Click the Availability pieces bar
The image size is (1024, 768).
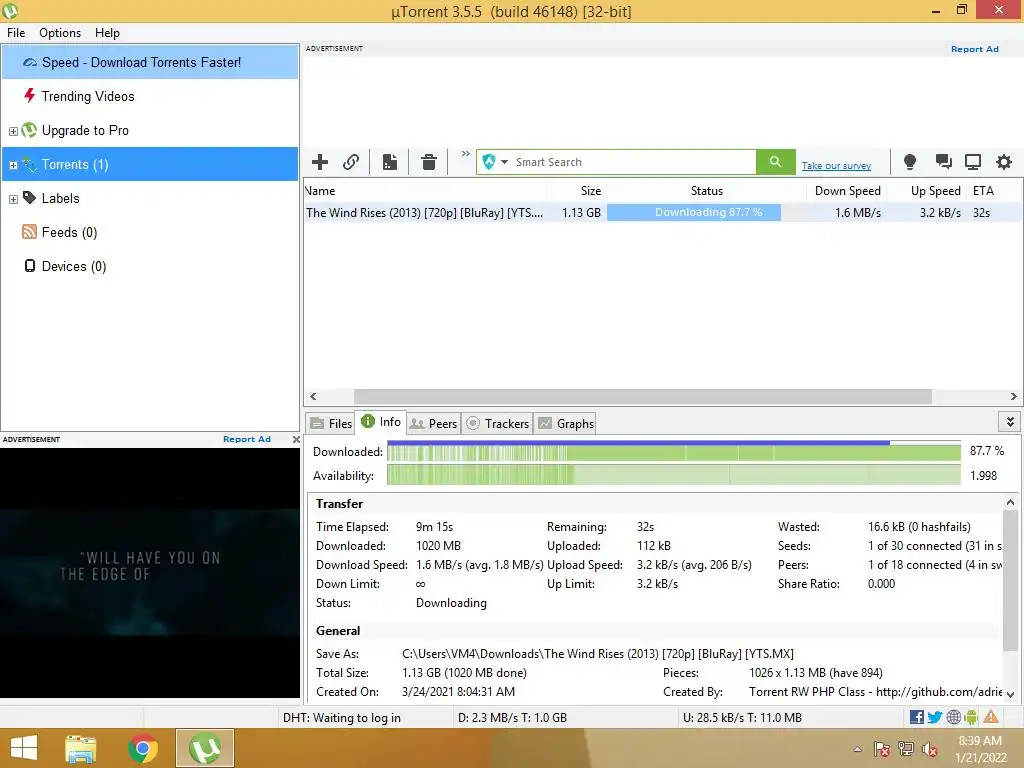pyautogui.click(x=673, y=475)
